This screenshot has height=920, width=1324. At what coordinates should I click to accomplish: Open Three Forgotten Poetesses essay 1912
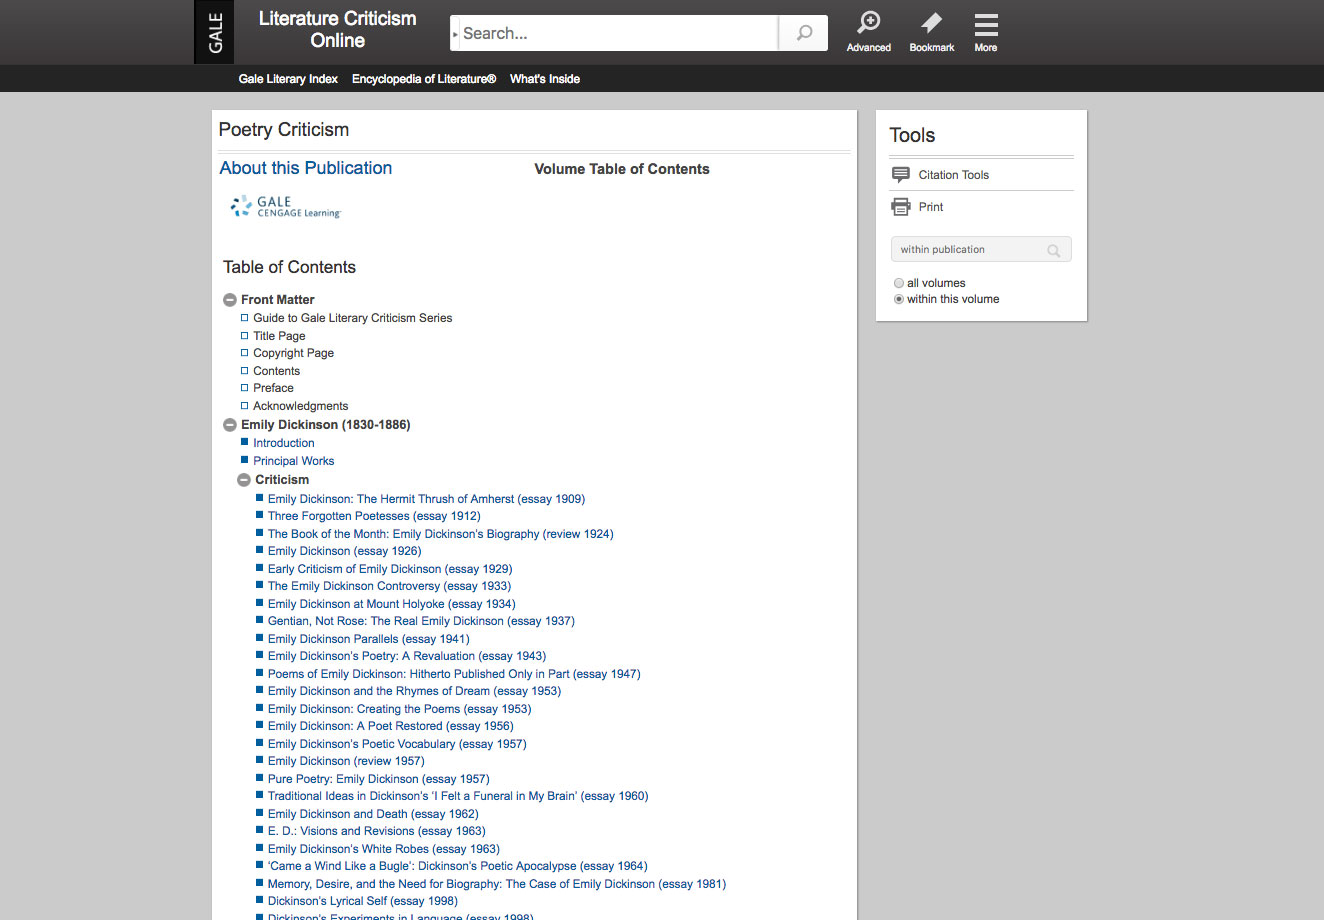pos(374,516)
